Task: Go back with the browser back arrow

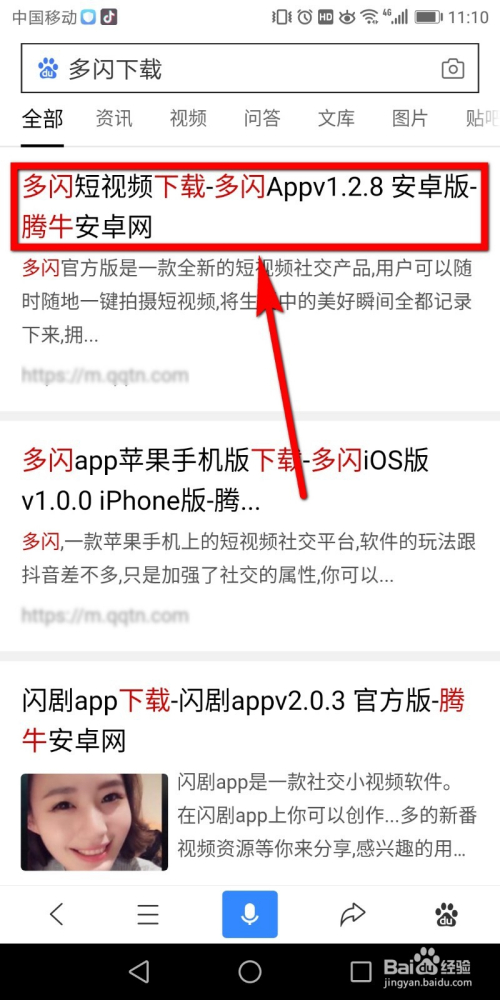Action: (57, 915)
